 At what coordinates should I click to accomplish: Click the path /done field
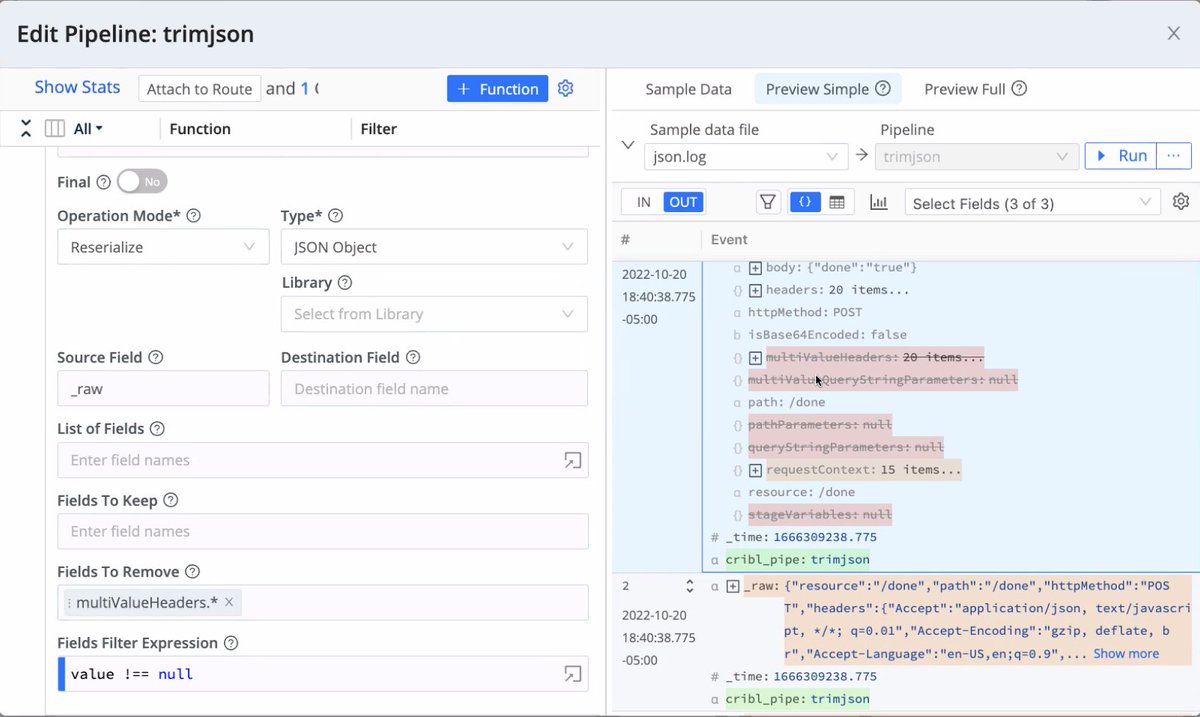tap(786, 402)
